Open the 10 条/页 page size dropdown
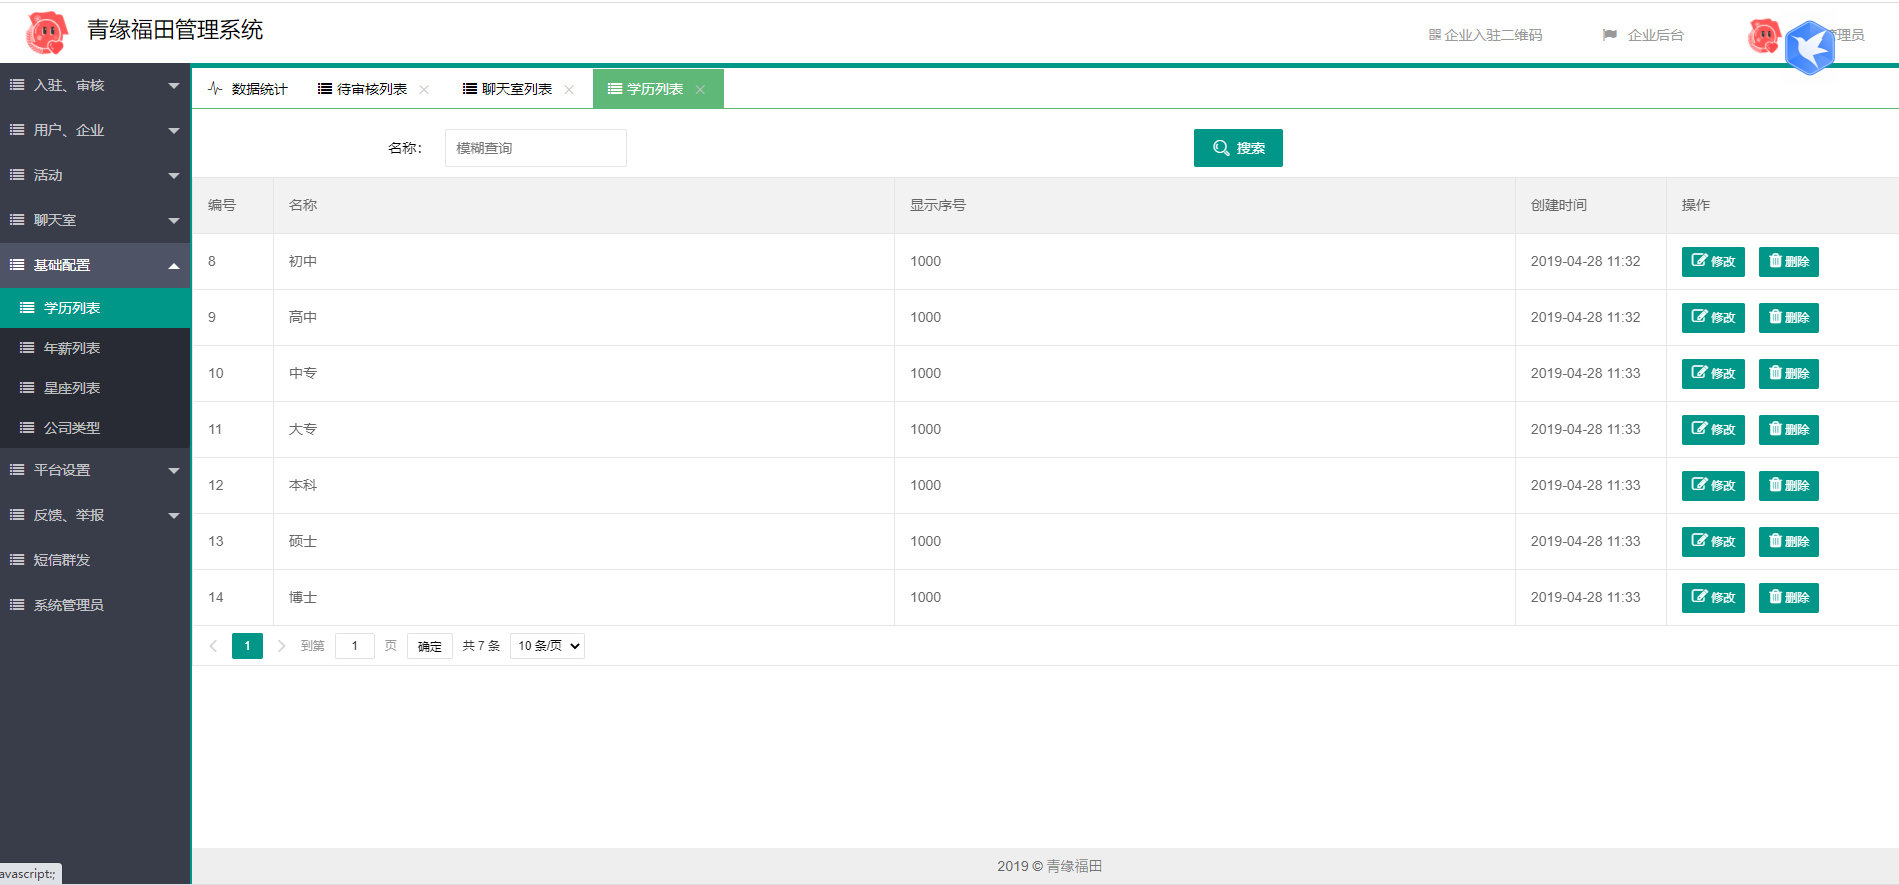The width and height of the screenshot is (1899, 885). (x=547, y=646)
